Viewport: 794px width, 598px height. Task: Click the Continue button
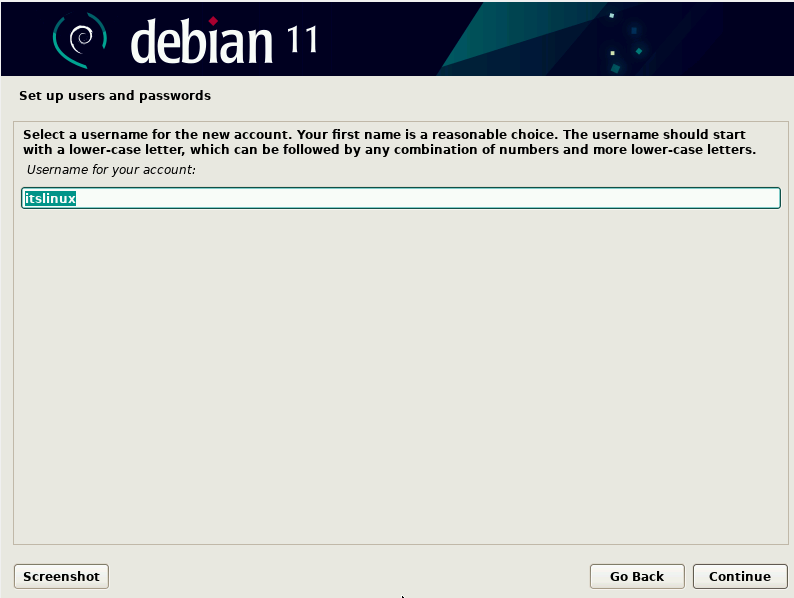[740, 576]
